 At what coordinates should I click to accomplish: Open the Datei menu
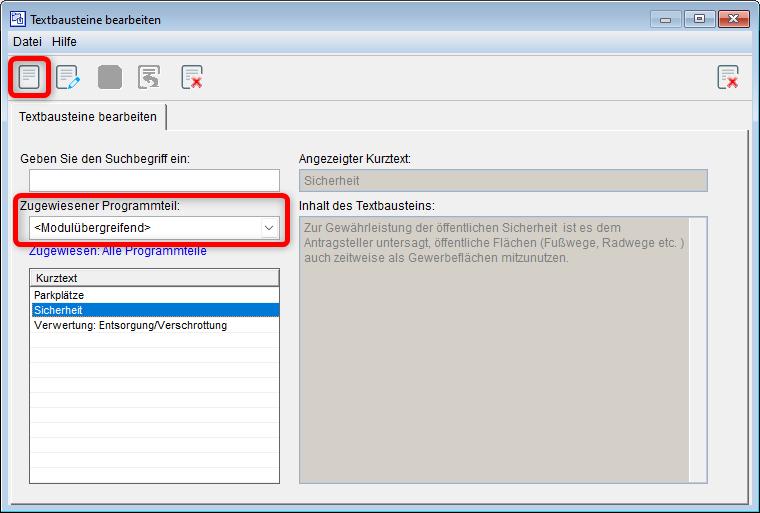click(x=27, y=42)
